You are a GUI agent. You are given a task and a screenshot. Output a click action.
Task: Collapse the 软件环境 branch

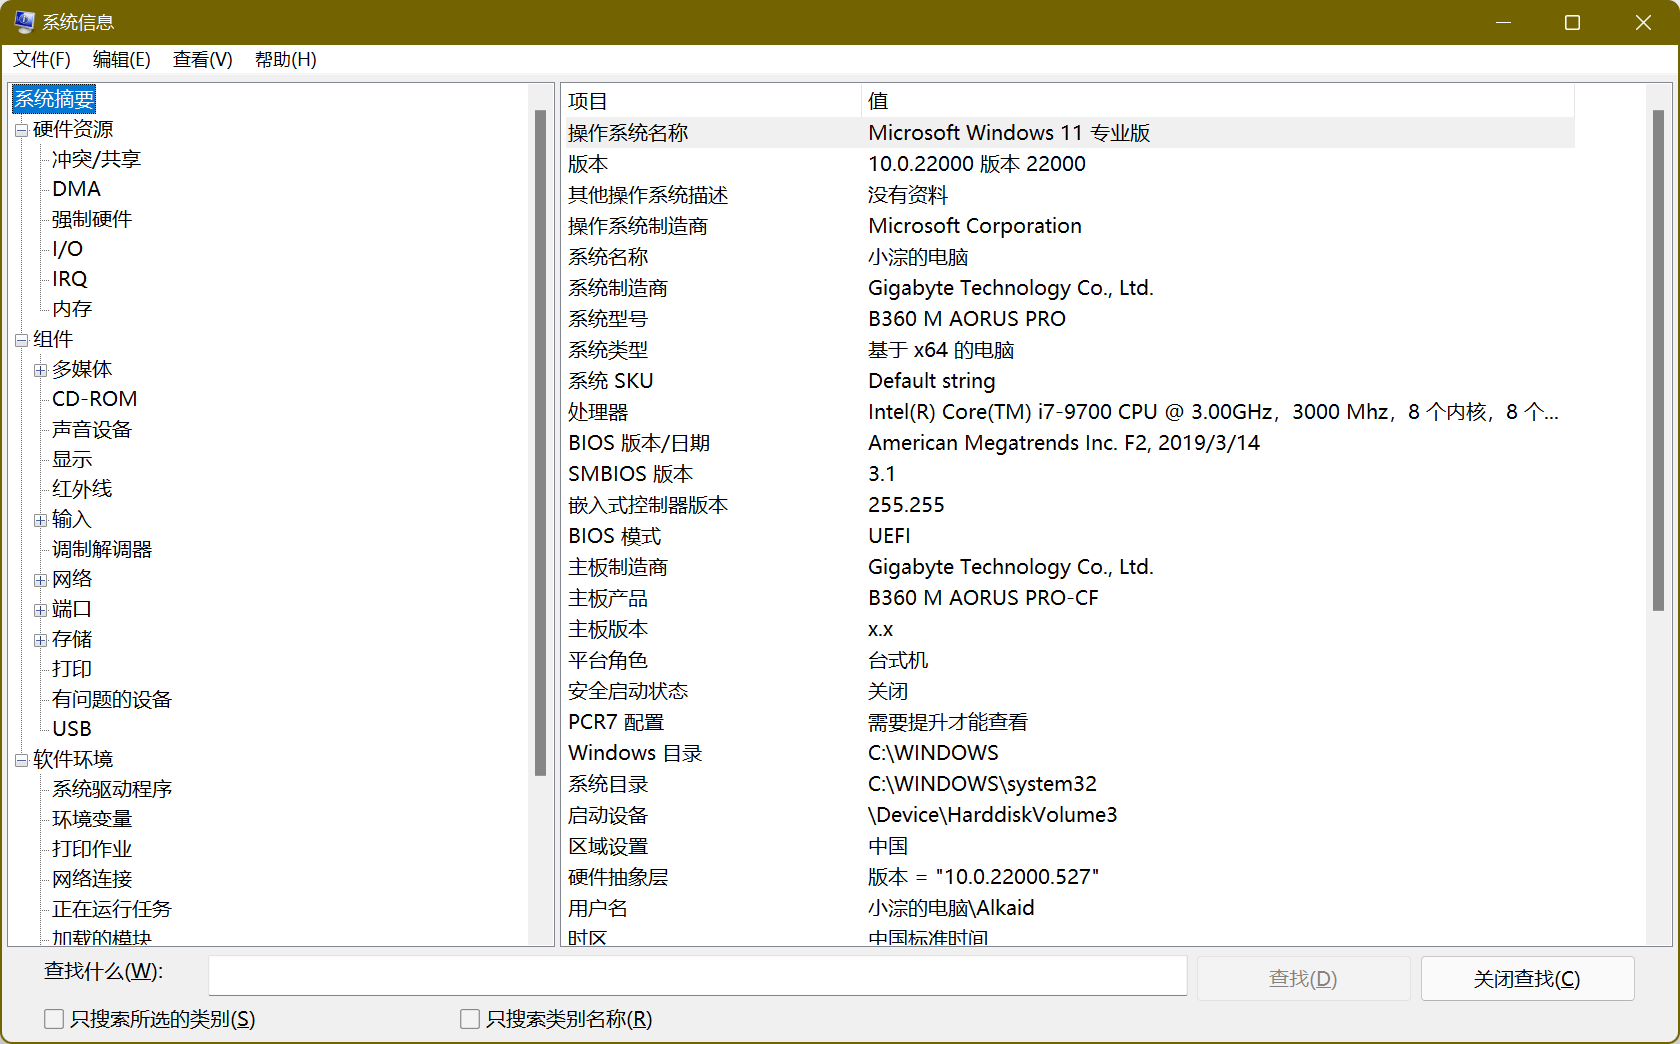21,758
